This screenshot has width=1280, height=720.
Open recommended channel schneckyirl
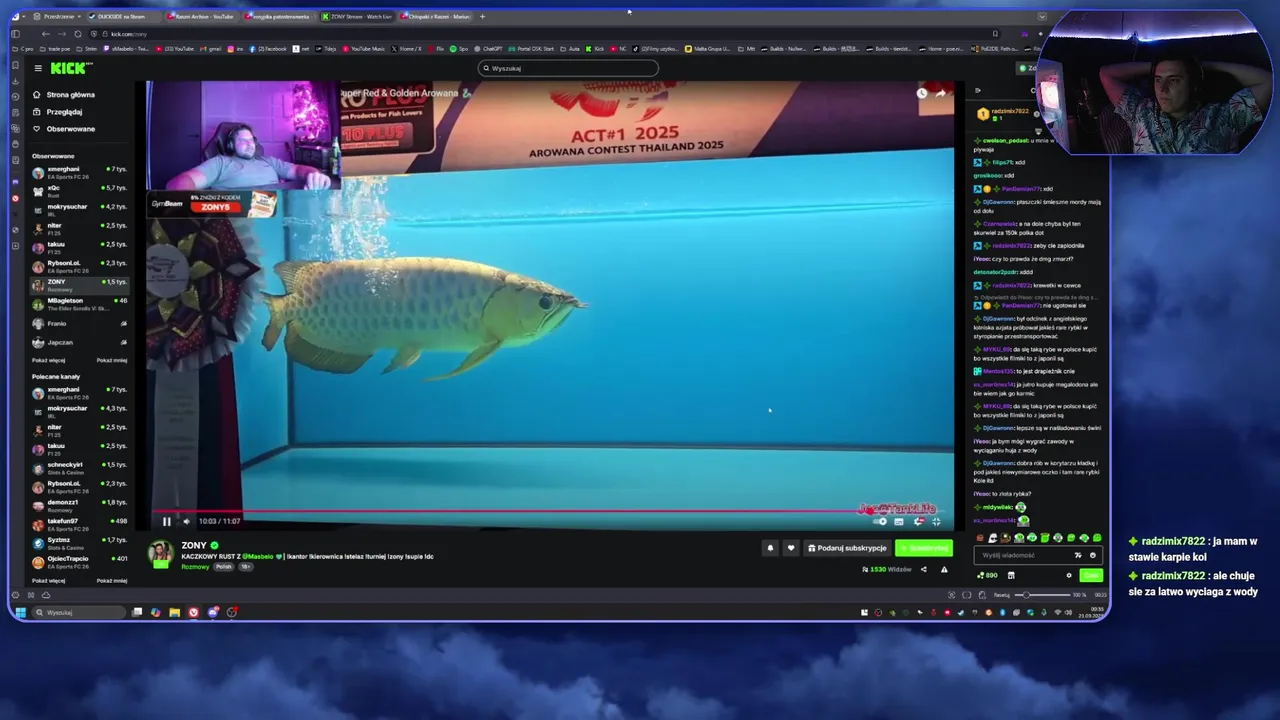(x=79, y=467)
